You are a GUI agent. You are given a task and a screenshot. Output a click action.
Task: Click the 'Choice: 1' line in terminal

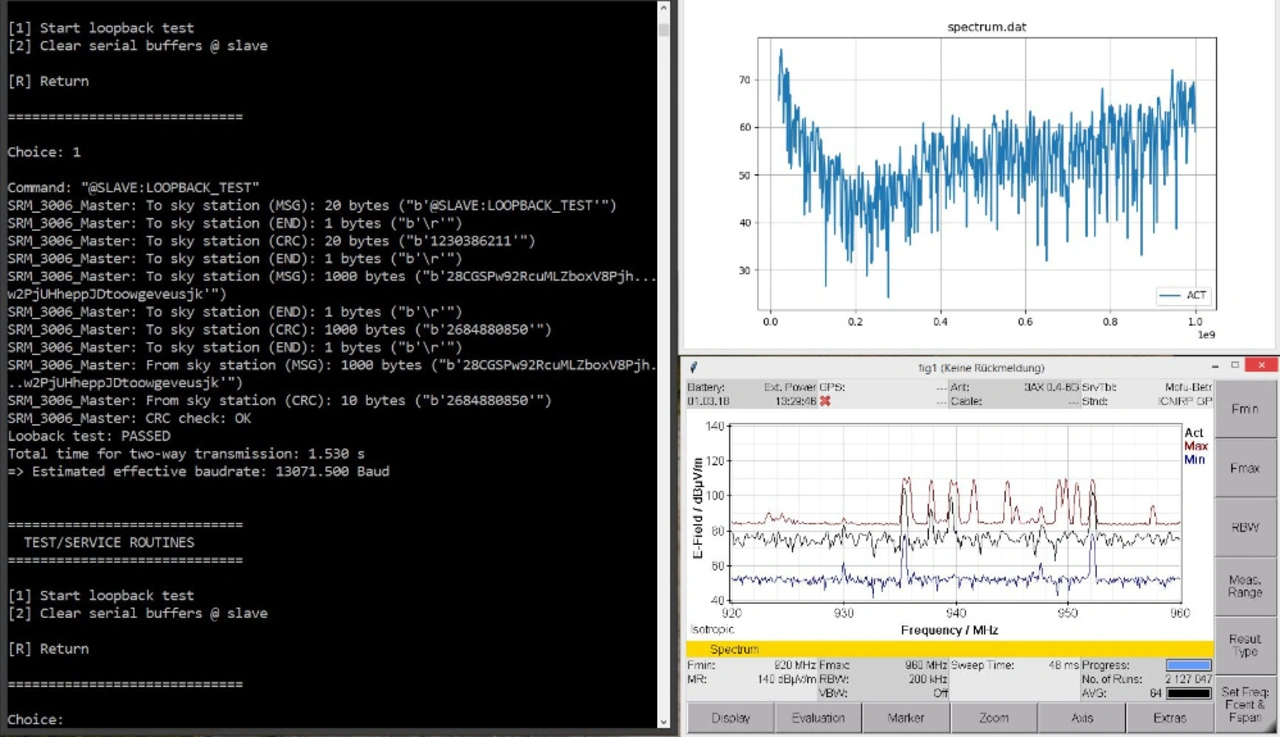(44, 152)
